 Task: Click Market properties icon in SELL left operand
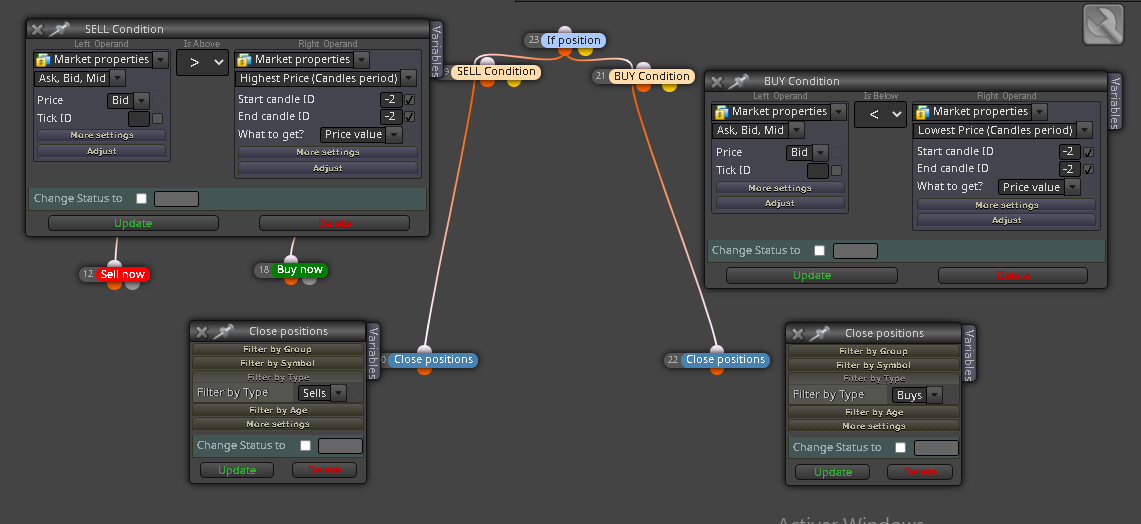click(x=43, y=60)
